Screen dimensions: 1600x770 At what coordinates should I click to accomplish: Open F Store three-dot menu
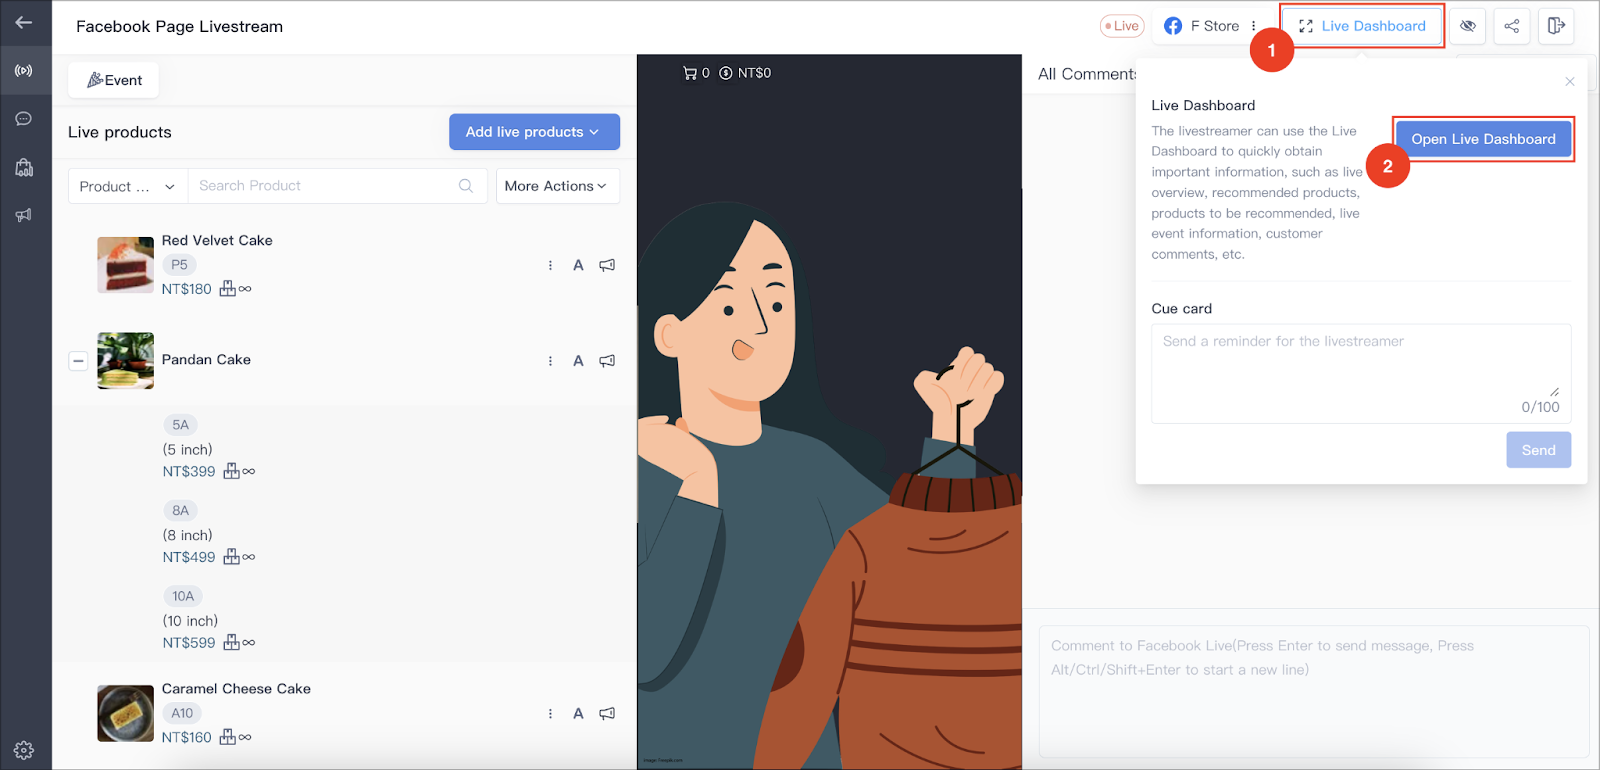tap(1253, 26)
